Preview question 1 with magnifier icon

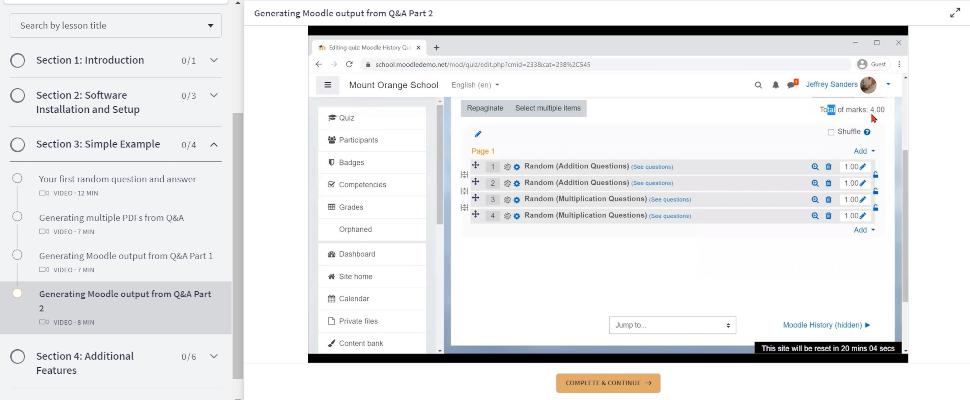coord(815,167)
